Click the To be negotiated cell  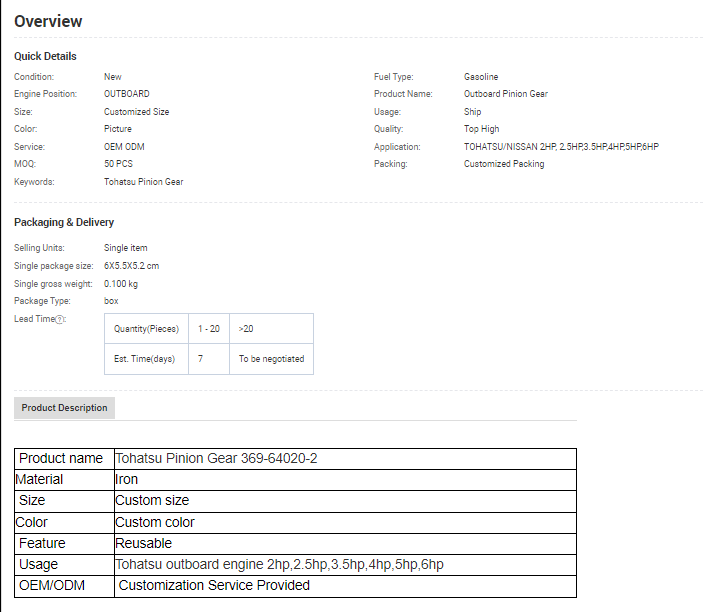click(271, 359)
